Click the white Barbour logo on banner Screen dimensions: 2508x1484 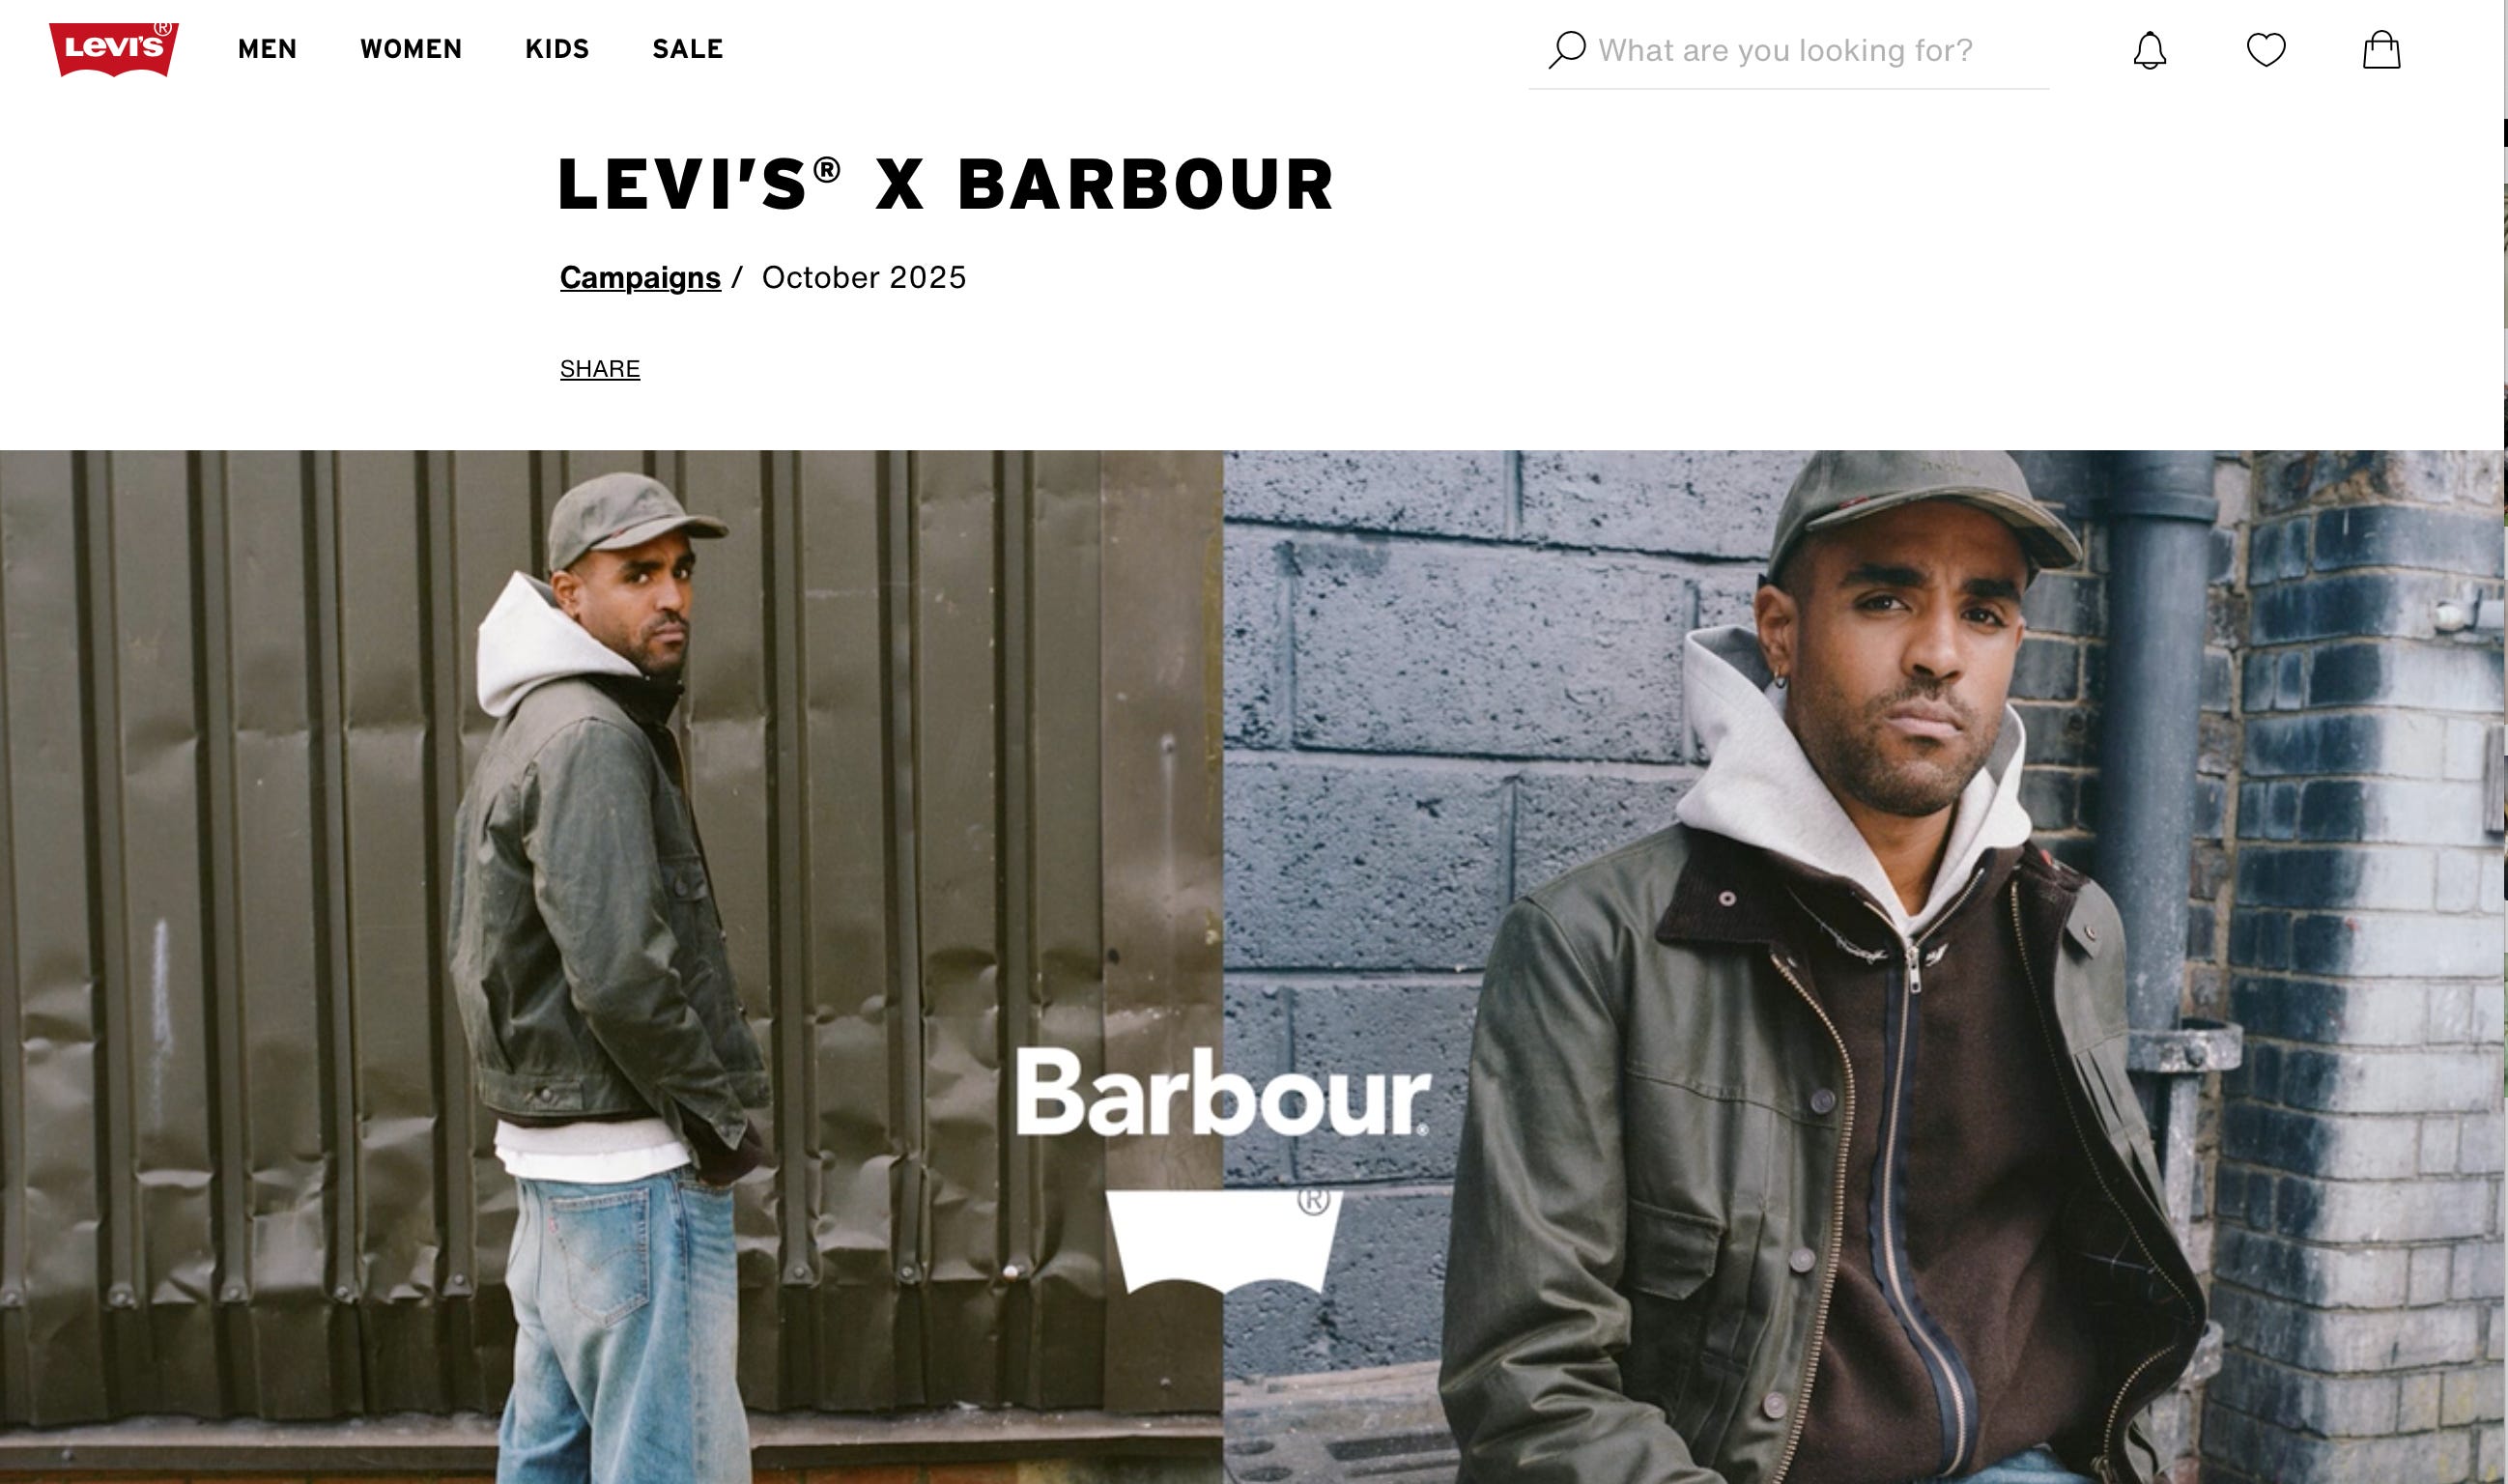click(x=1223, y=1093)
